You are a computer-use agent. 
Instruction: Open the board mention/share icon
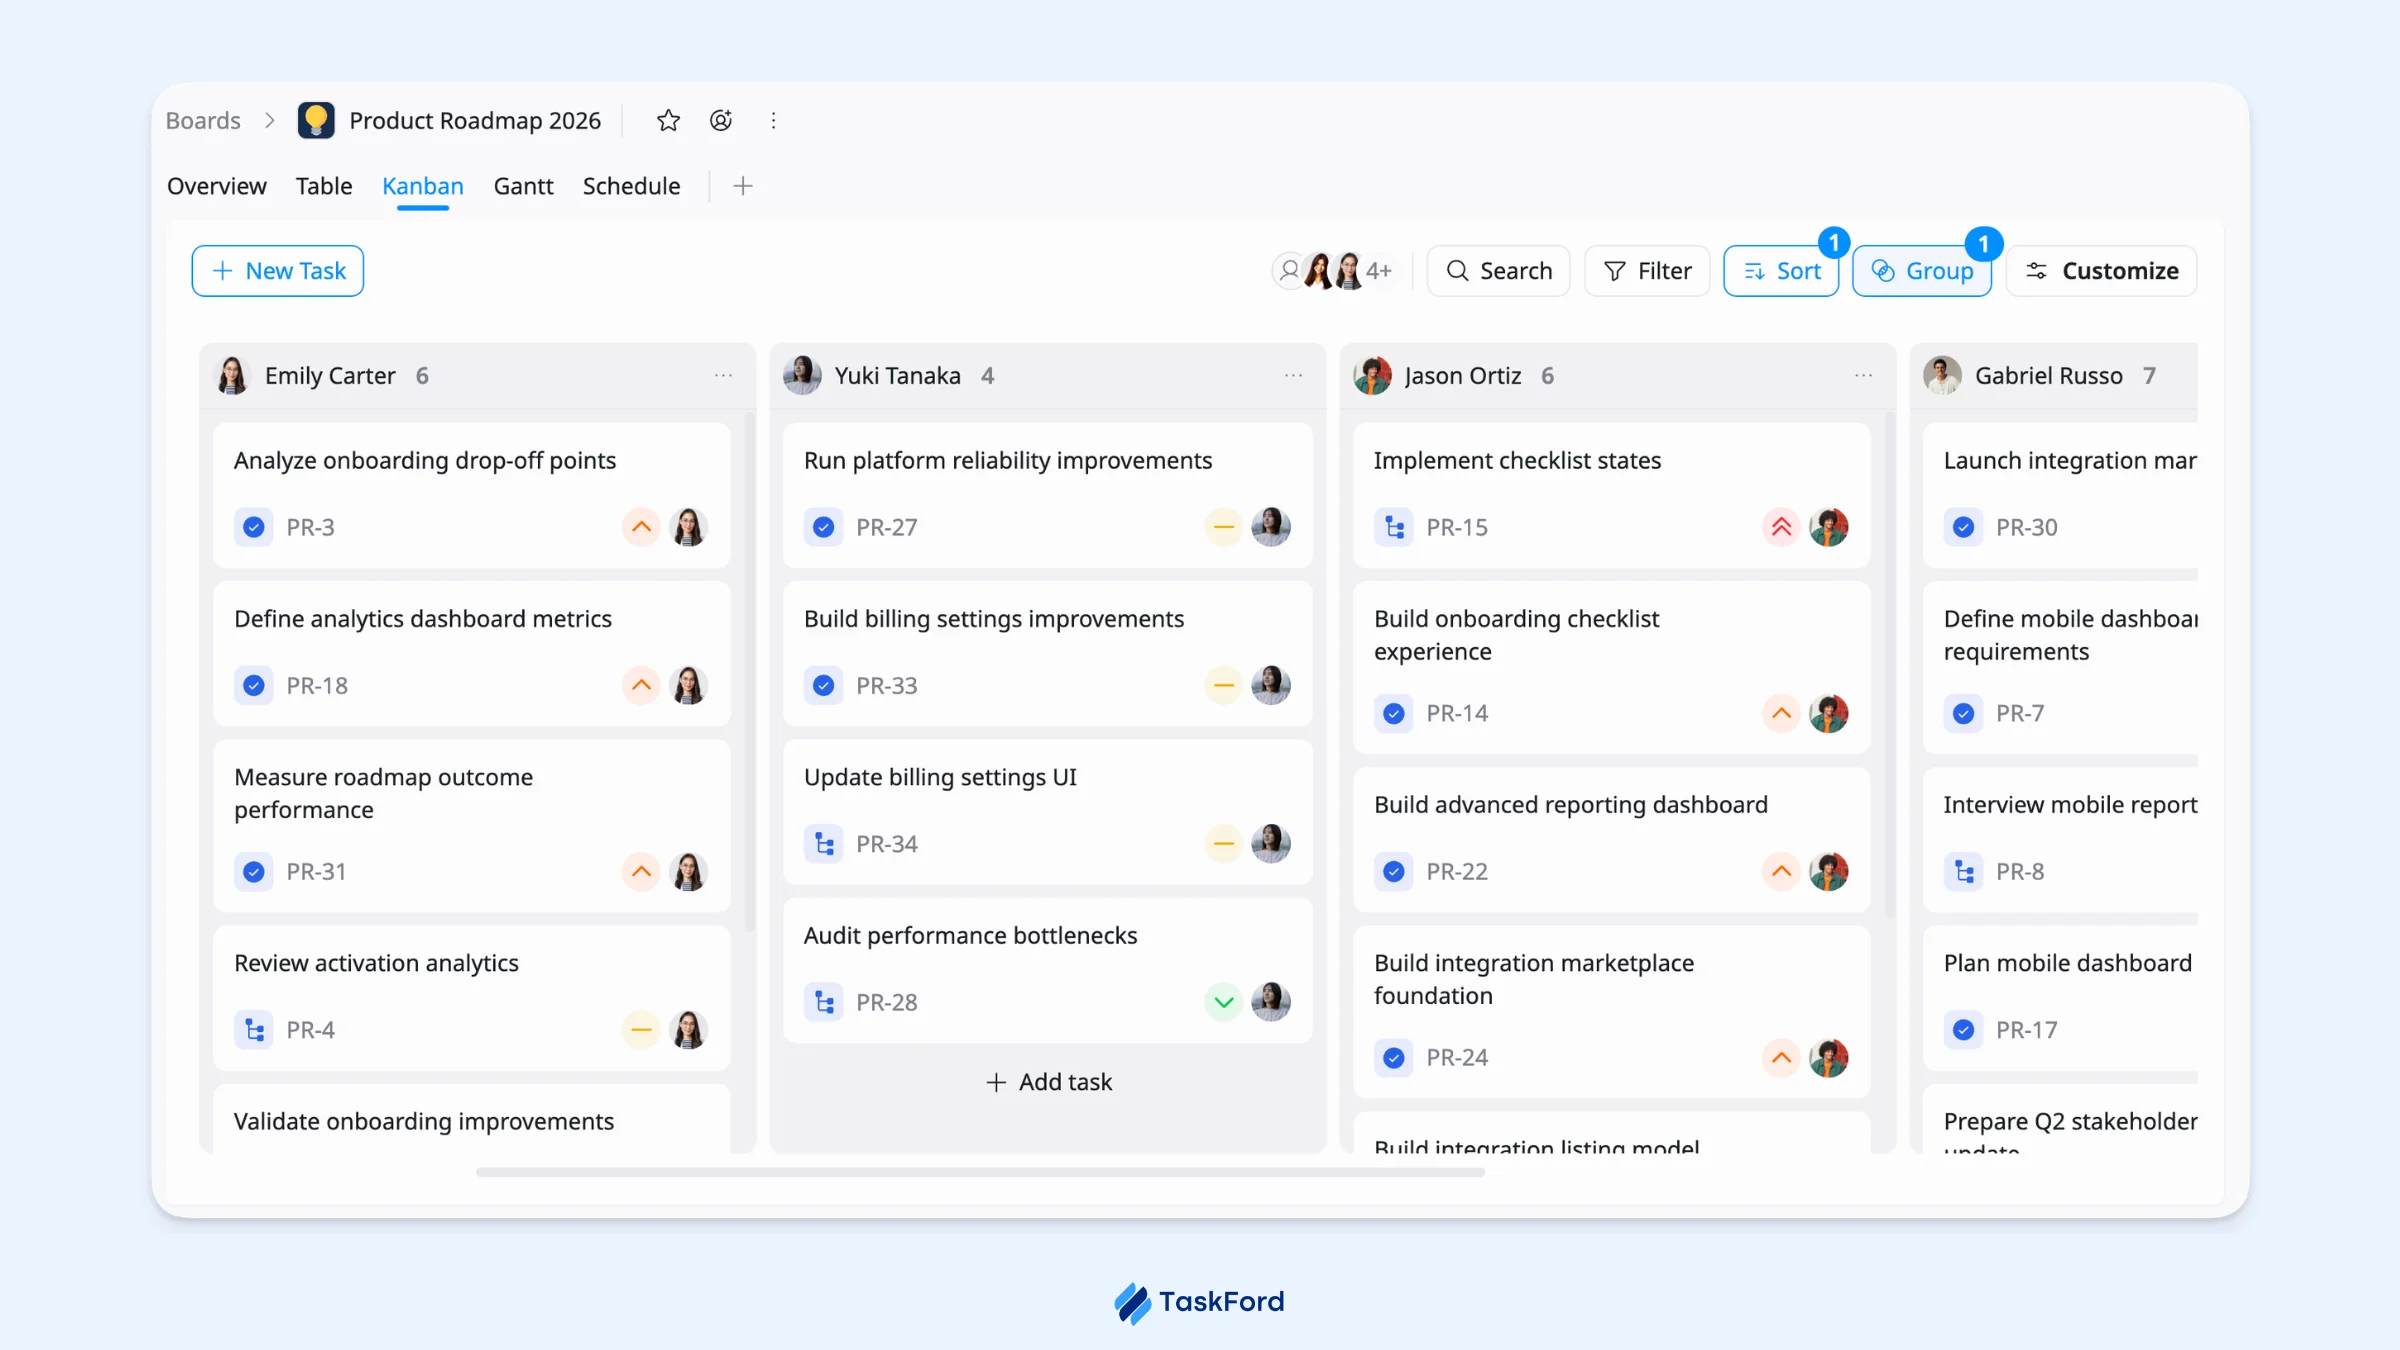coord(721,121)
